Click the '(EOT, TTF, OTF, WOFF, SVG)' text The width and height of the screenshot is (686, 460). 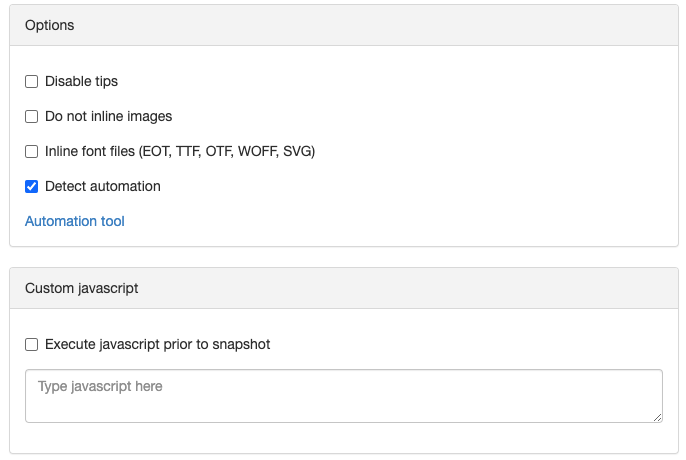(227, 151)
